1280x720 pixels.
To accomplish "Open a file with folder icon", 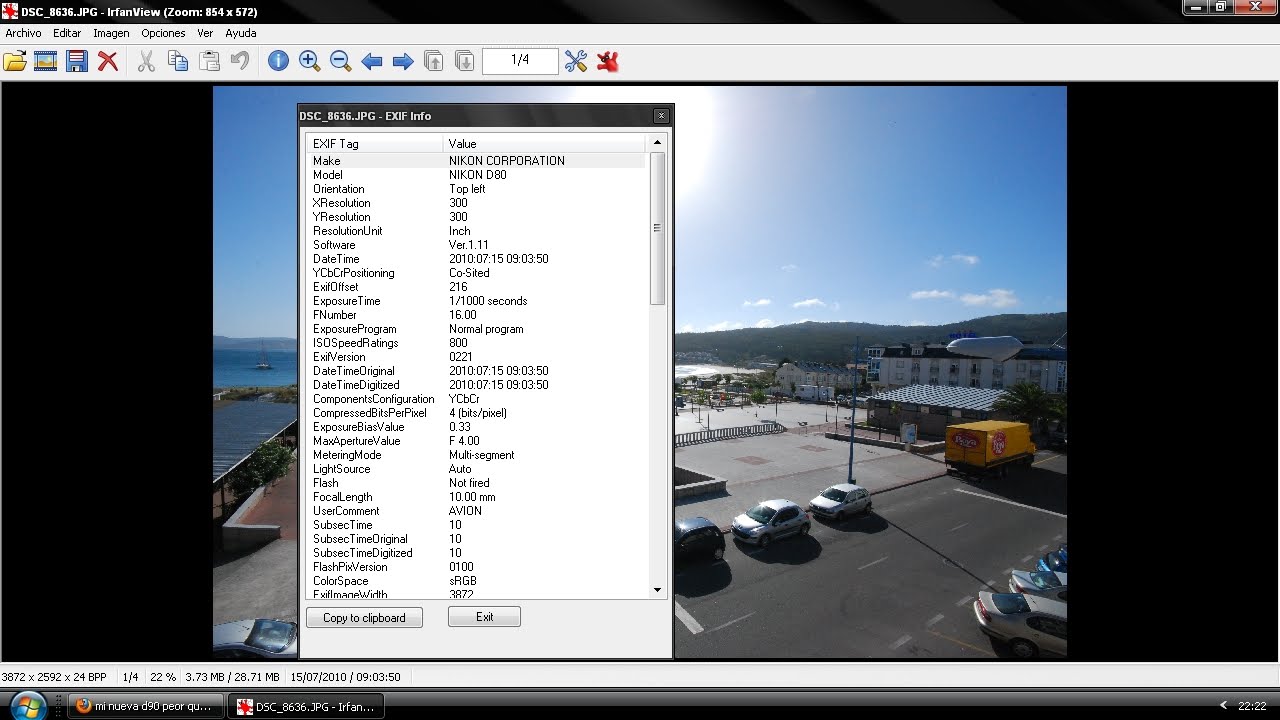I will click(x=15, y=62).
